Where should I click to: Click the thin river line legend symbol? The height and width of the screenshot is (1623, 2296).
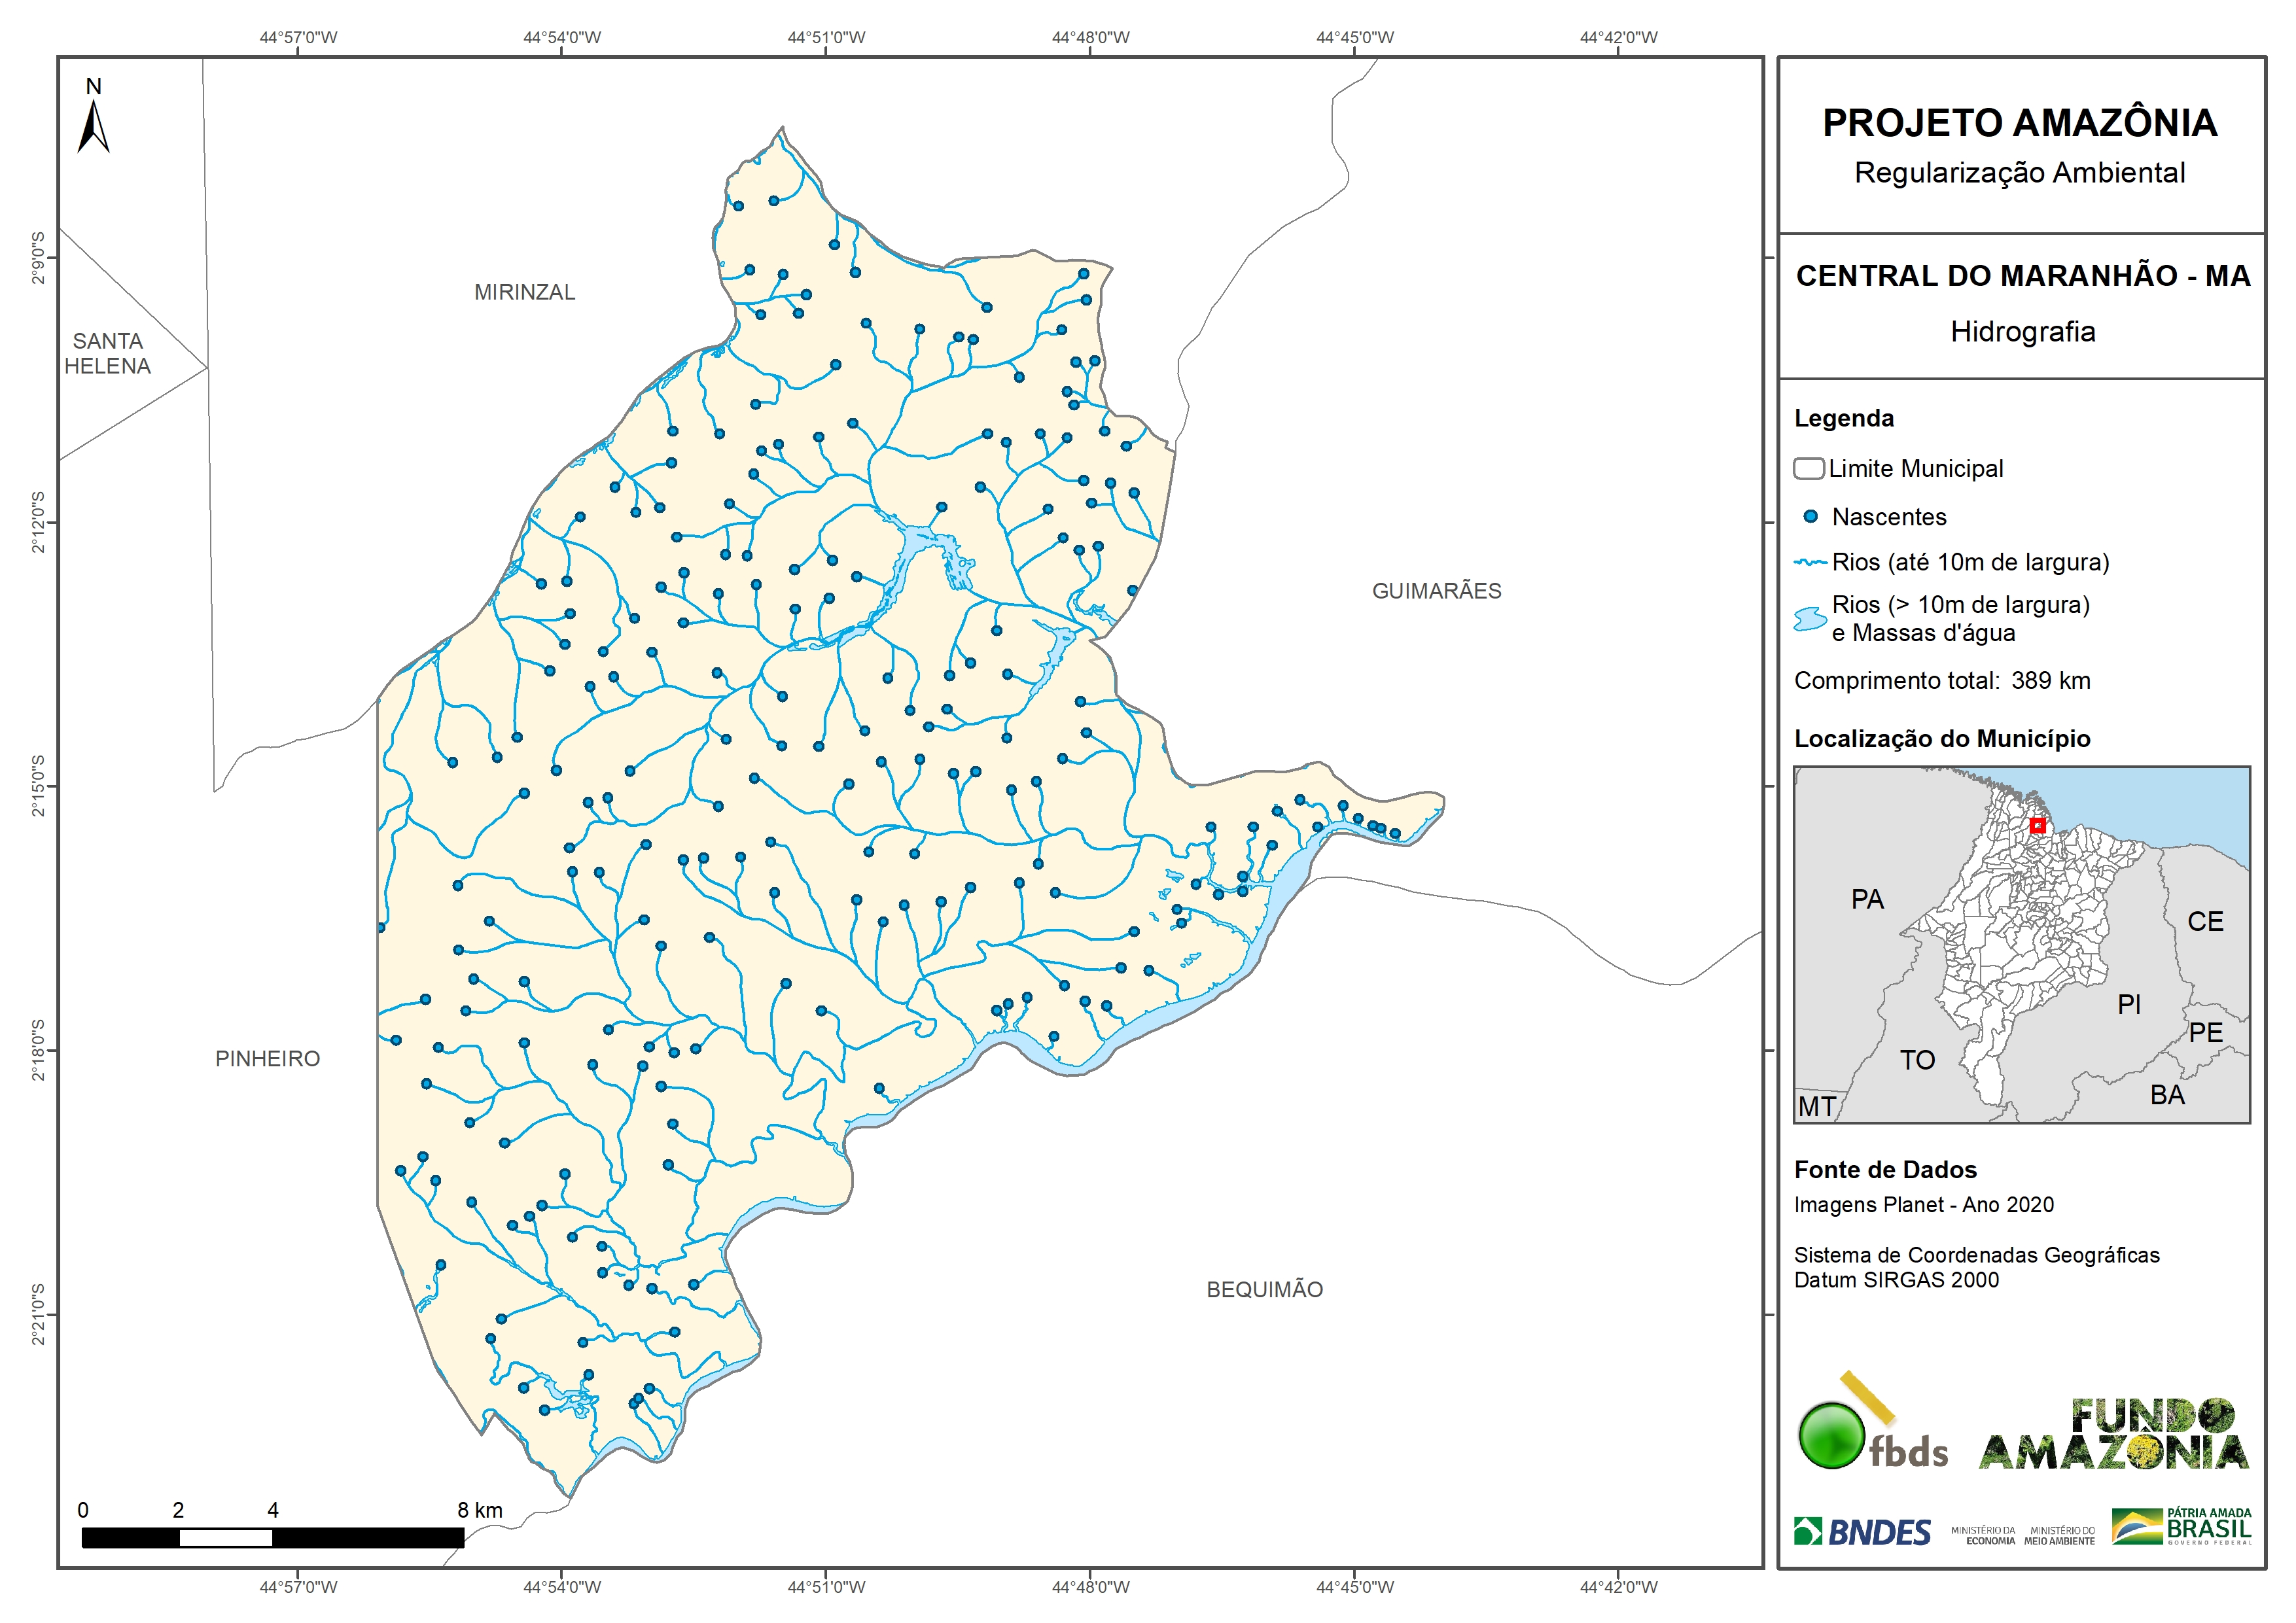click(x=1810, y=563)
